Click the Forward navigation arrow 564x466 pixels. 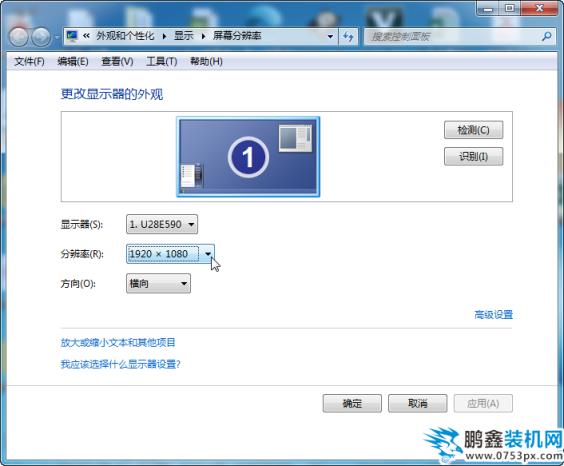coord(41,37)
